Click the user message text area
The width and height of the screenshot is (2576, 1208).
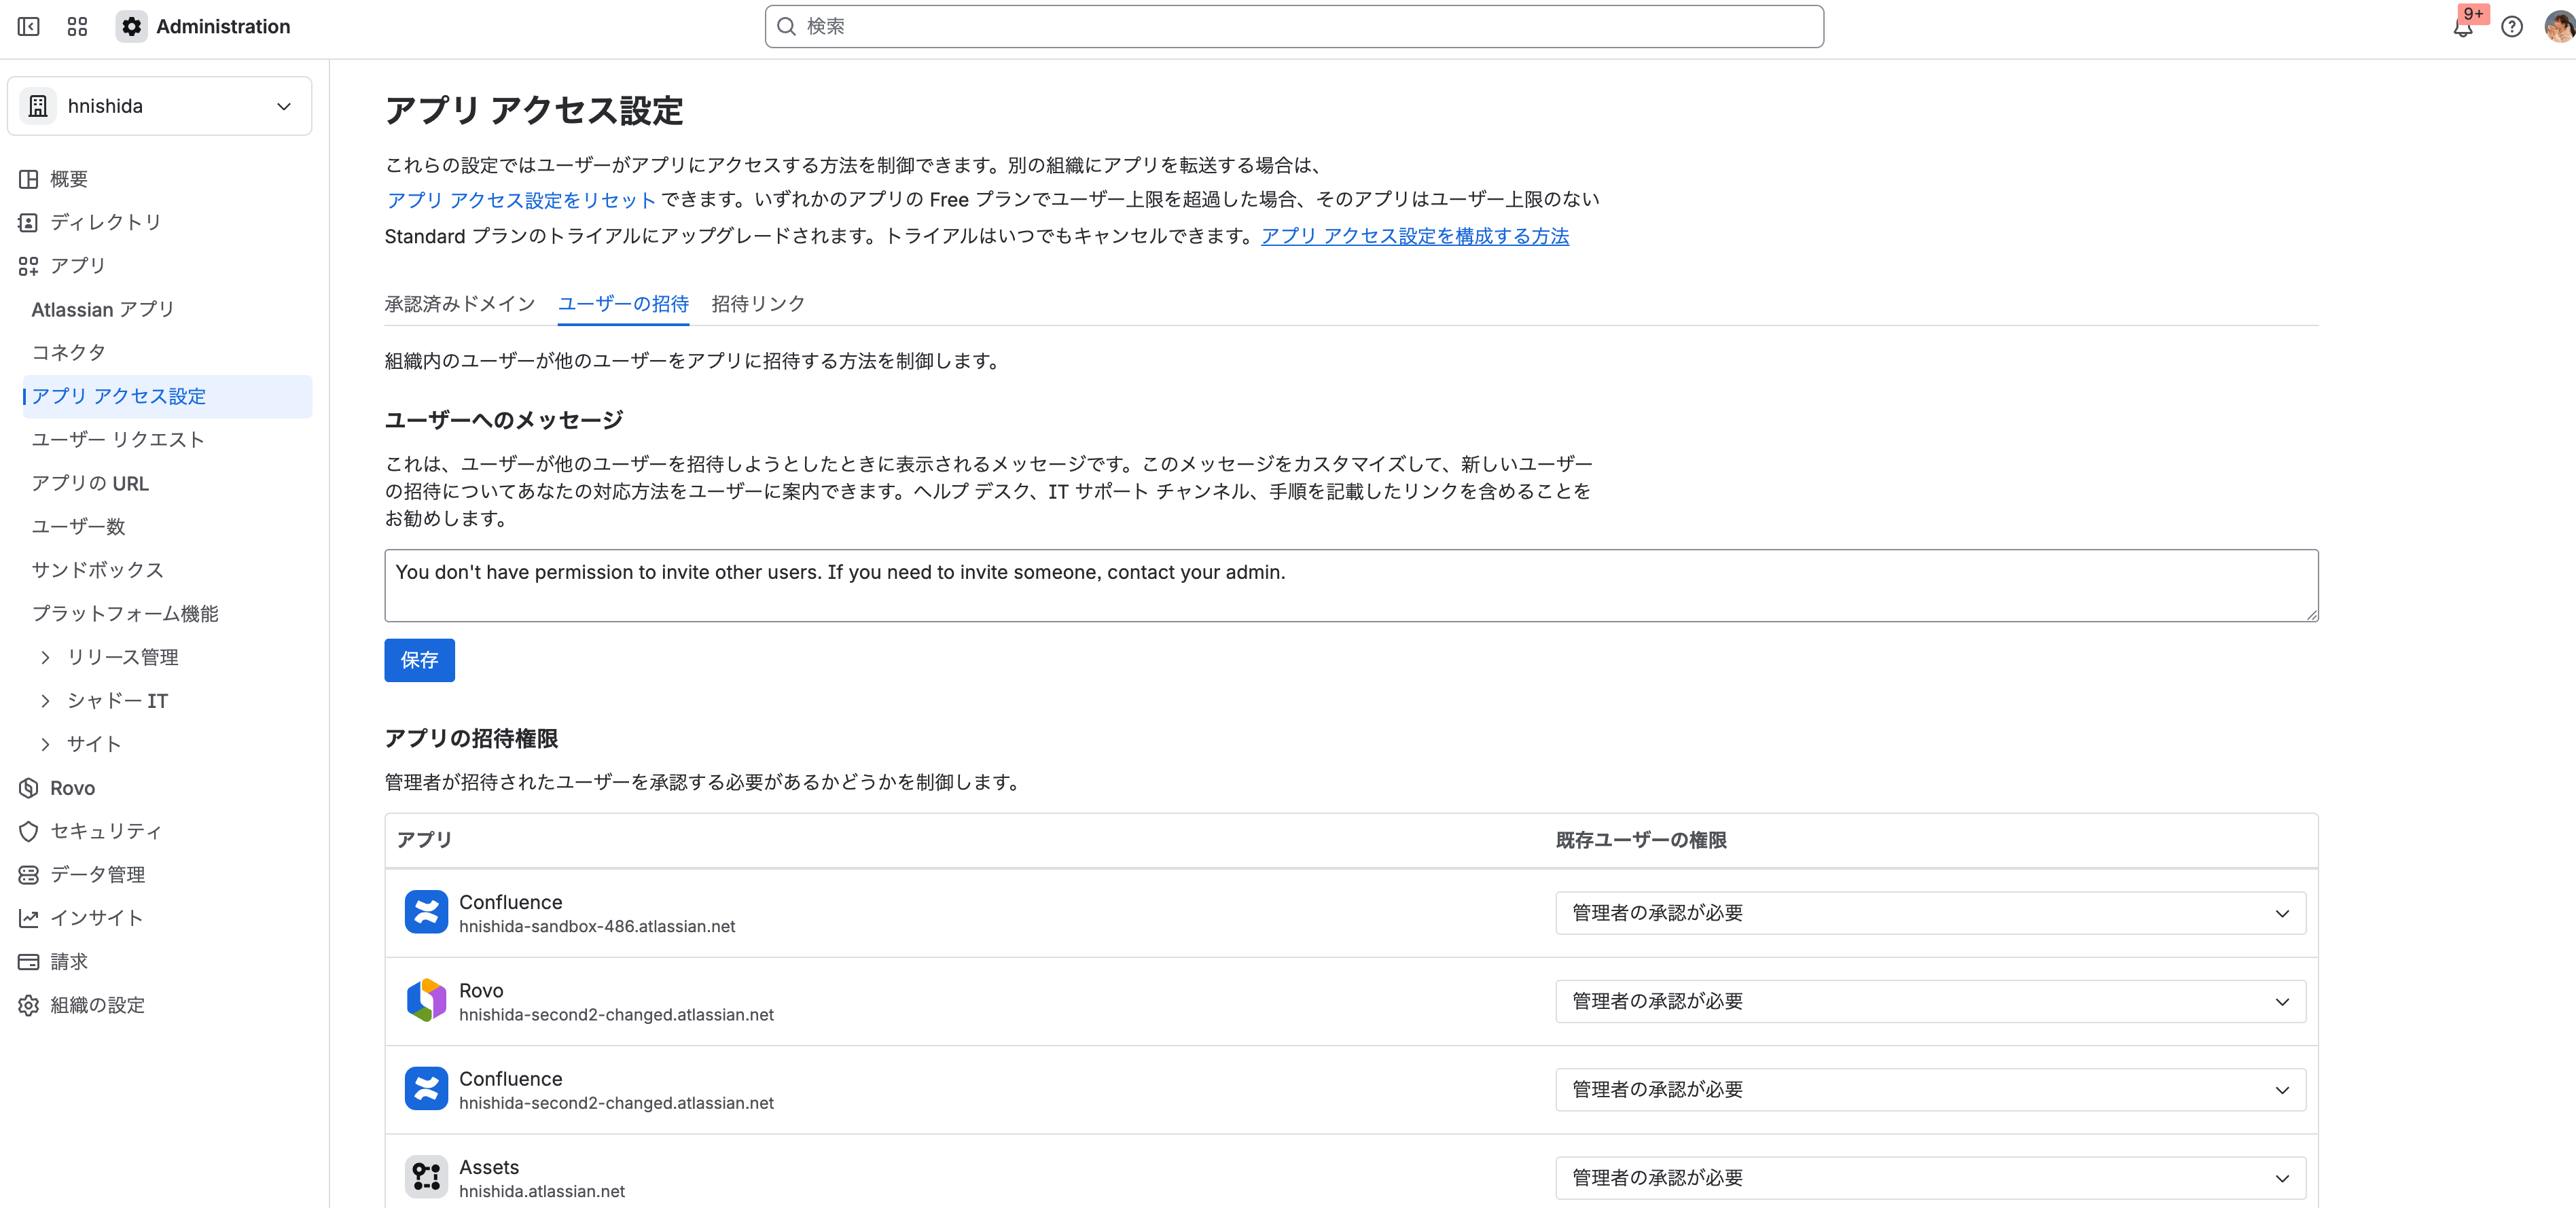coord(1351,586)
